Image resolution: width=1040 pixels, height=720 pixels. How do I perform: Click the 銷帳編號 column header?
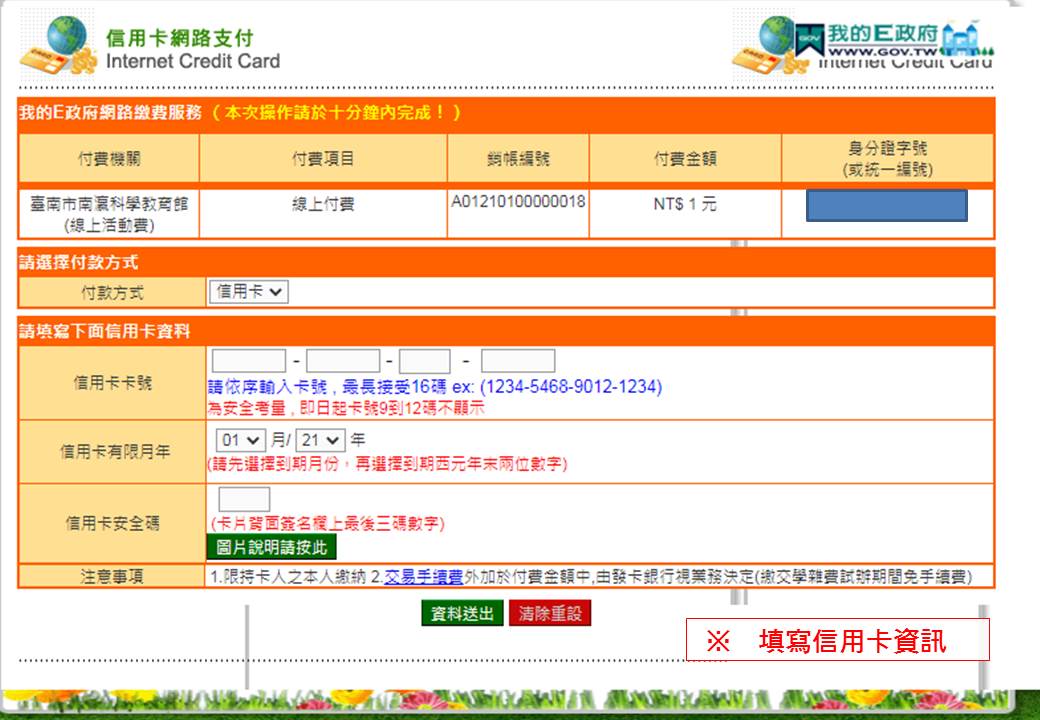518,158
